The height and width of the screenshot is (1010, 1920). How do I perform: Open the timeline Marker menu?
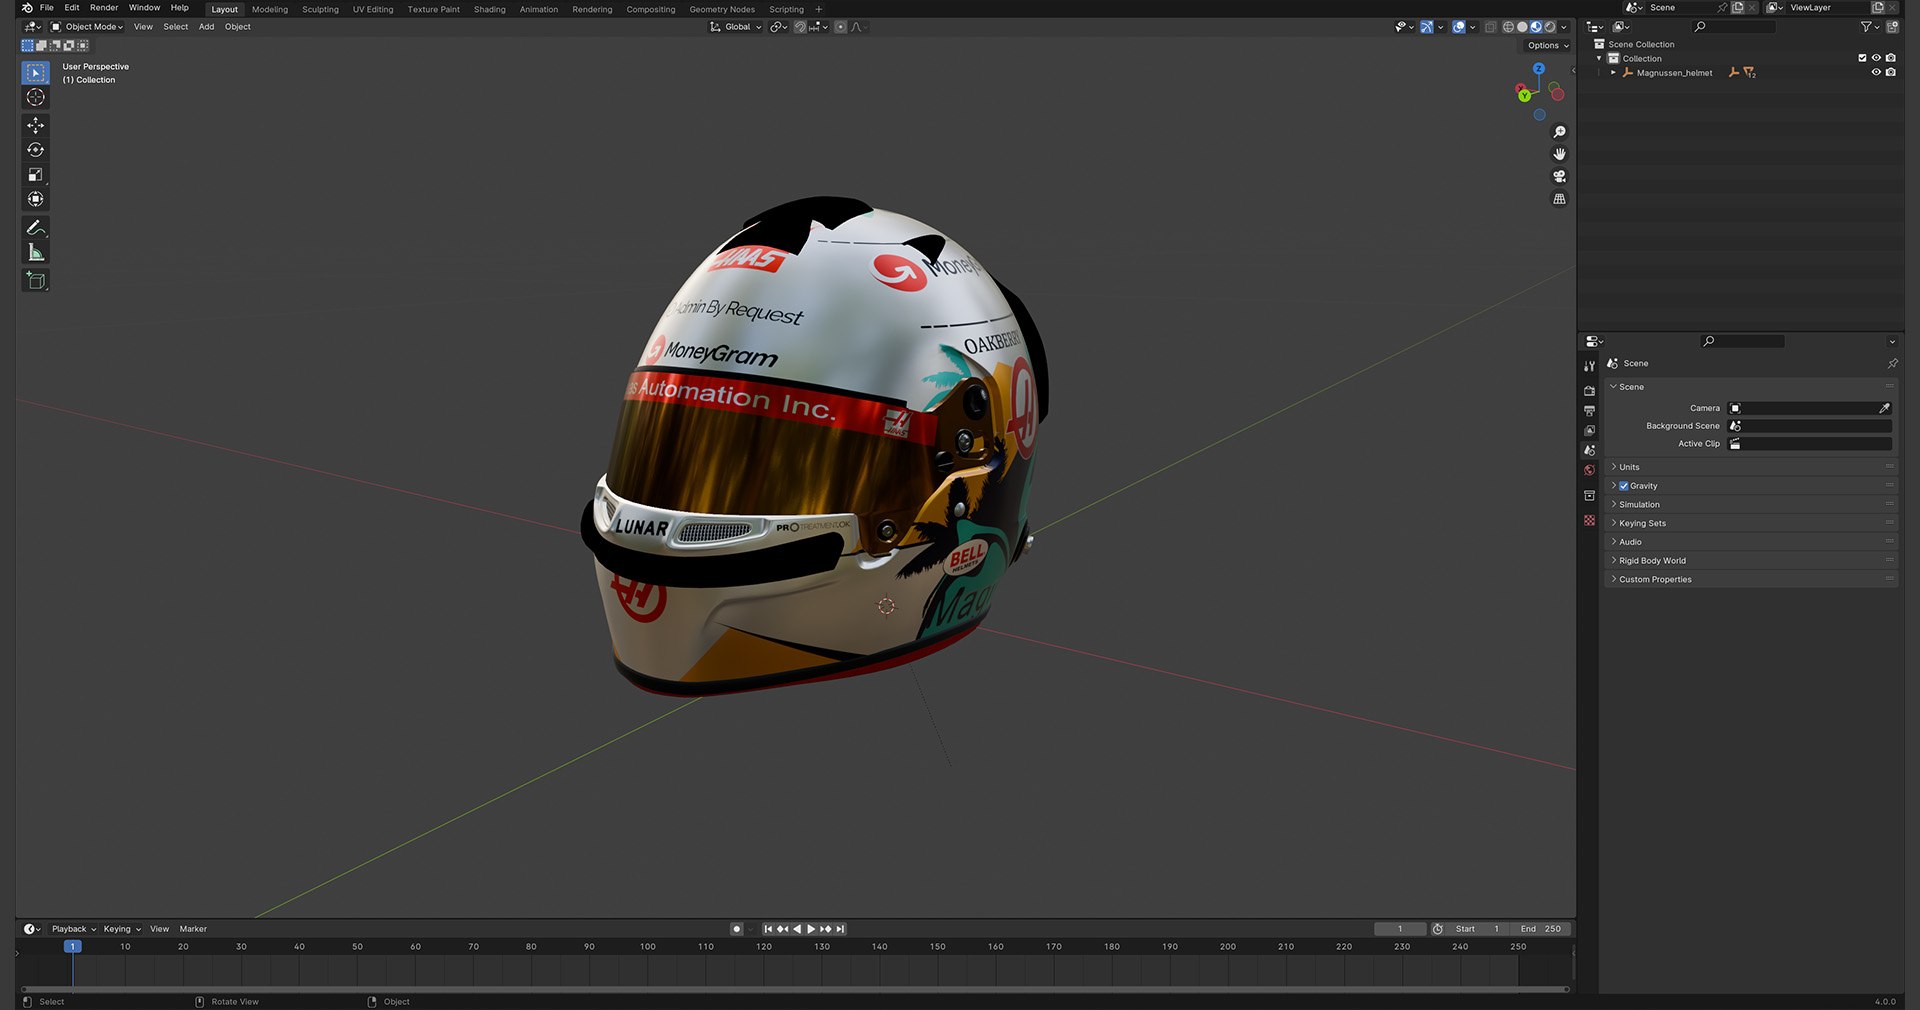pos(193,929)
